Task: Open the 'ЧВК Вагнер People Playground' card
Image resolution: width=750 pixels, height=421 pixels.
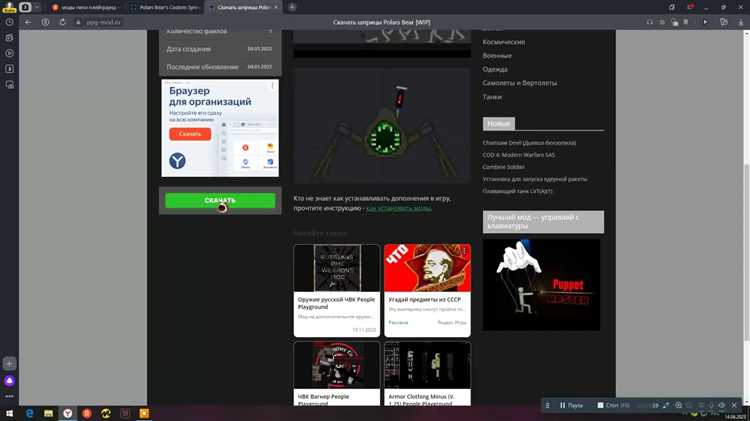Action: [337, 374]
